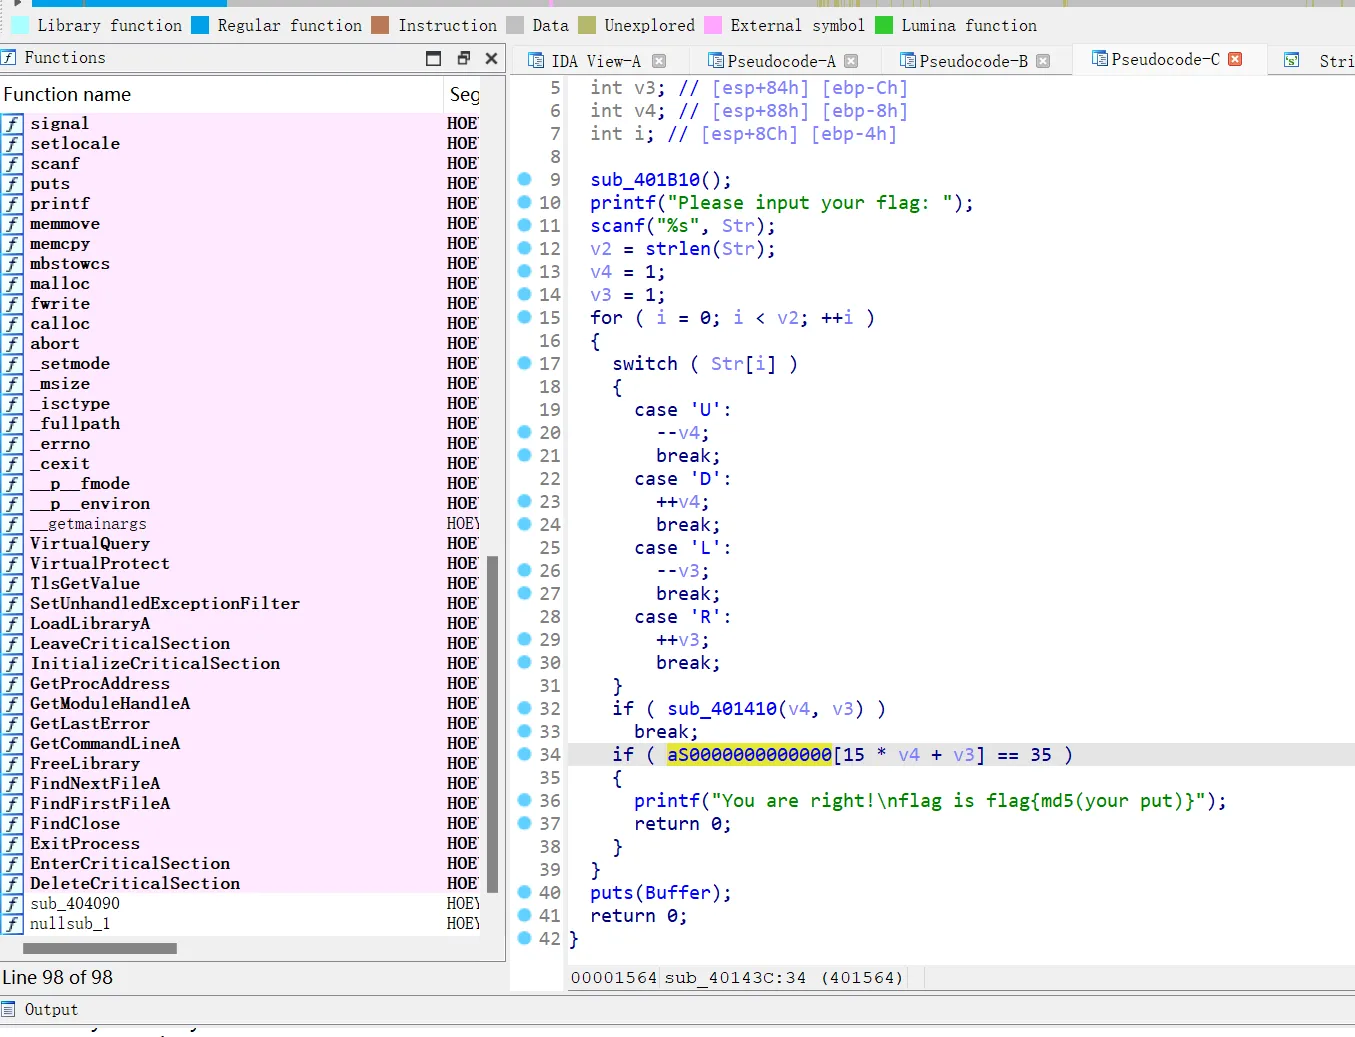Click Unexplored color legend swatch
1355x1037 pixels.
tap(587, 25)
